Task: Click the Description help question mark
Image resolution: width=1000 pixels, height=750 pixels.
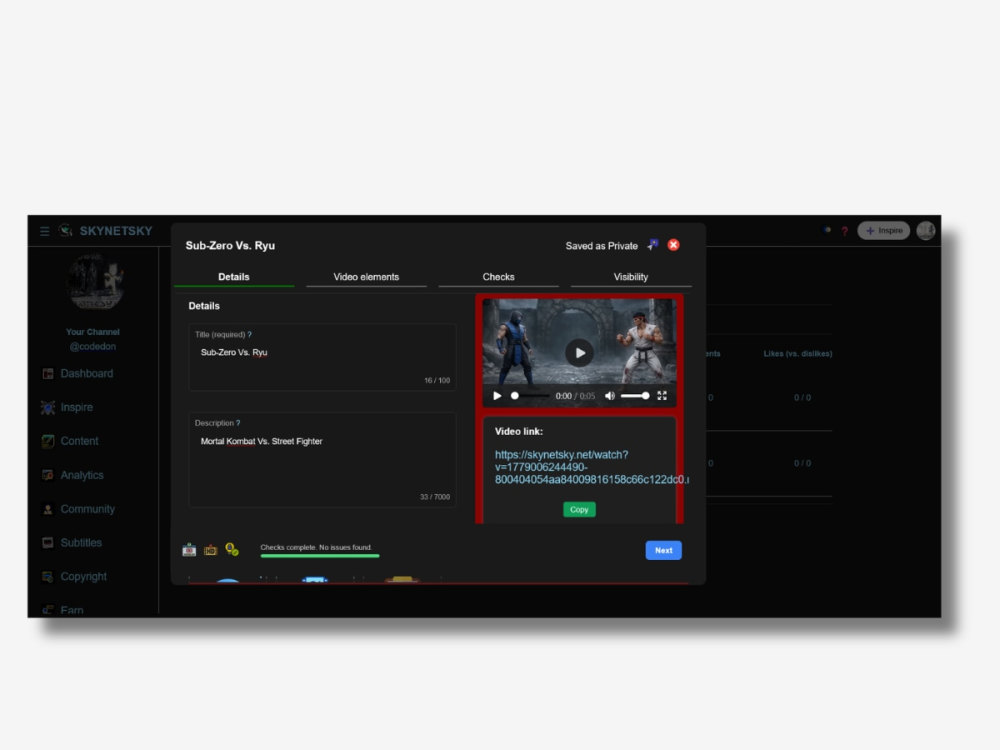Action: tap(238, 423)
